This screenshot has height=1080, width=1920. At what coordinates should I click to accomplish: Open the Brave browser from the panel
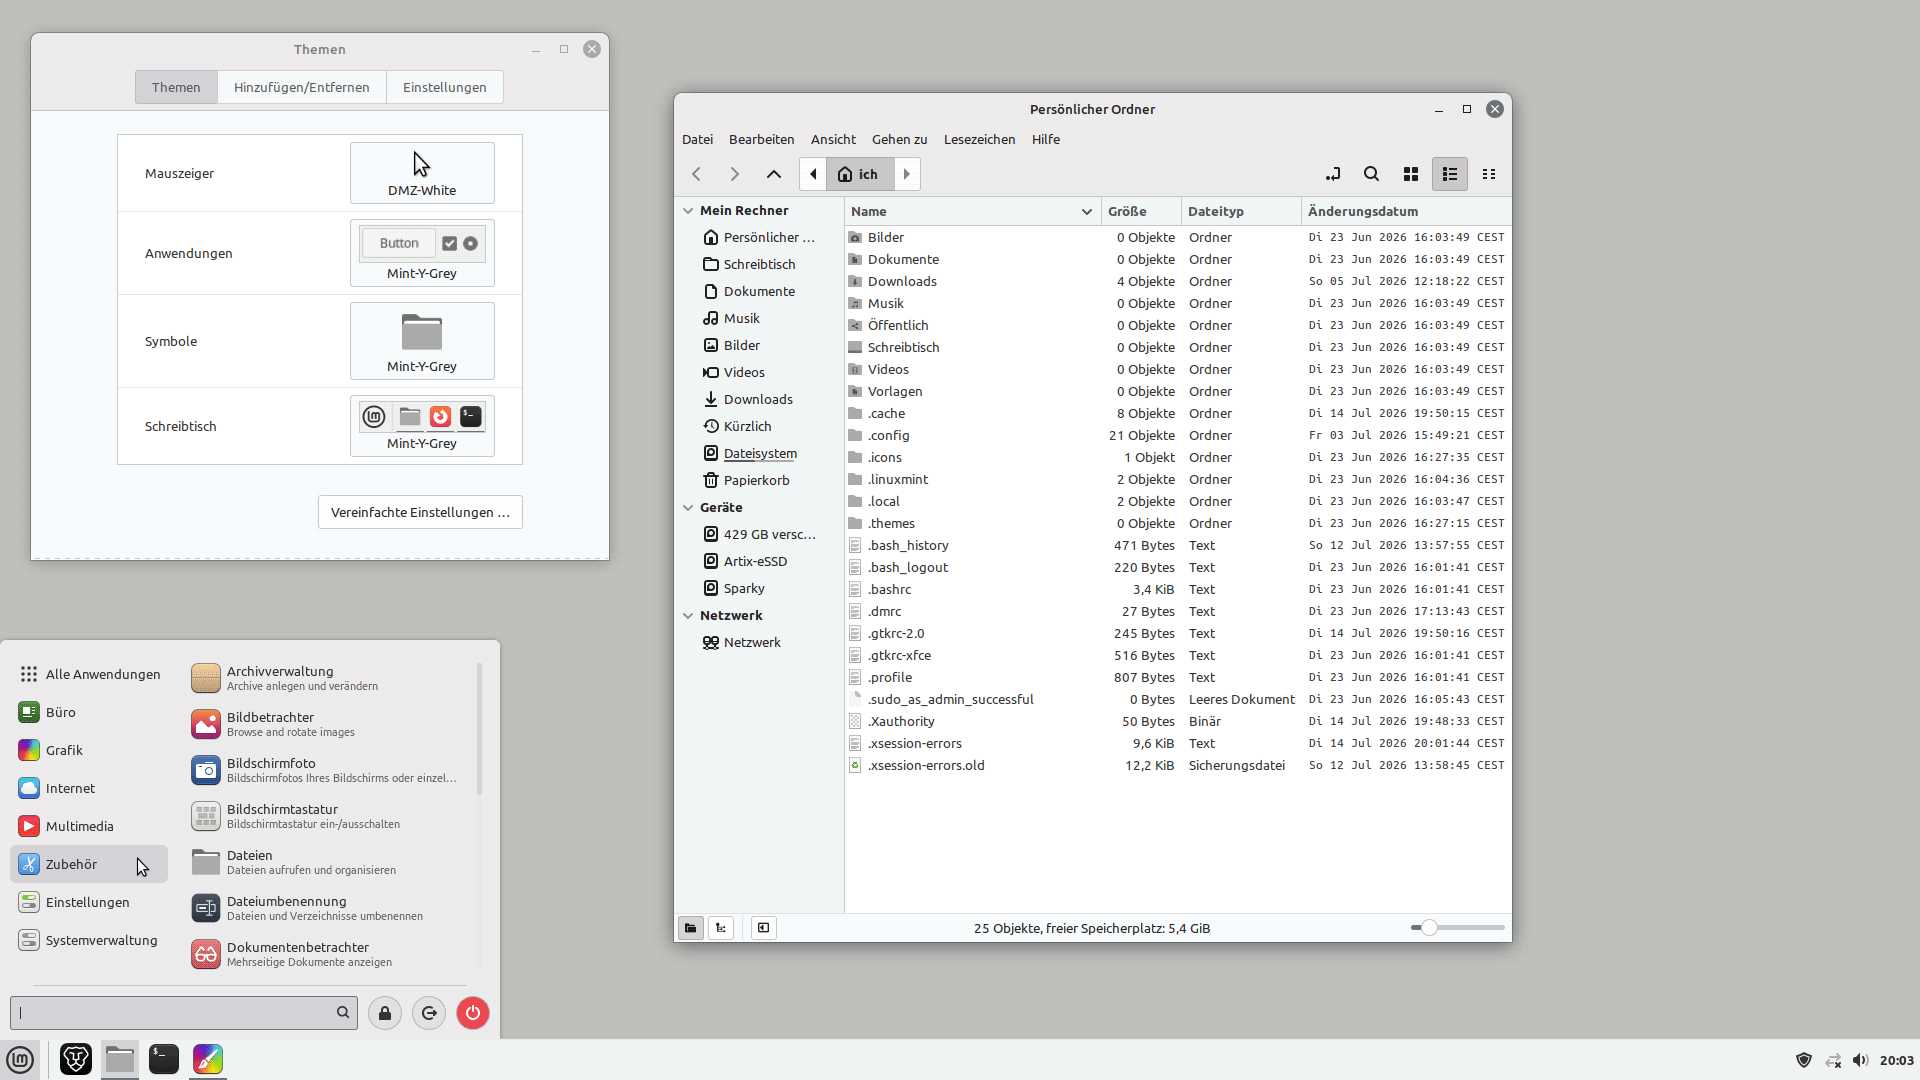tap(76, 1060)
